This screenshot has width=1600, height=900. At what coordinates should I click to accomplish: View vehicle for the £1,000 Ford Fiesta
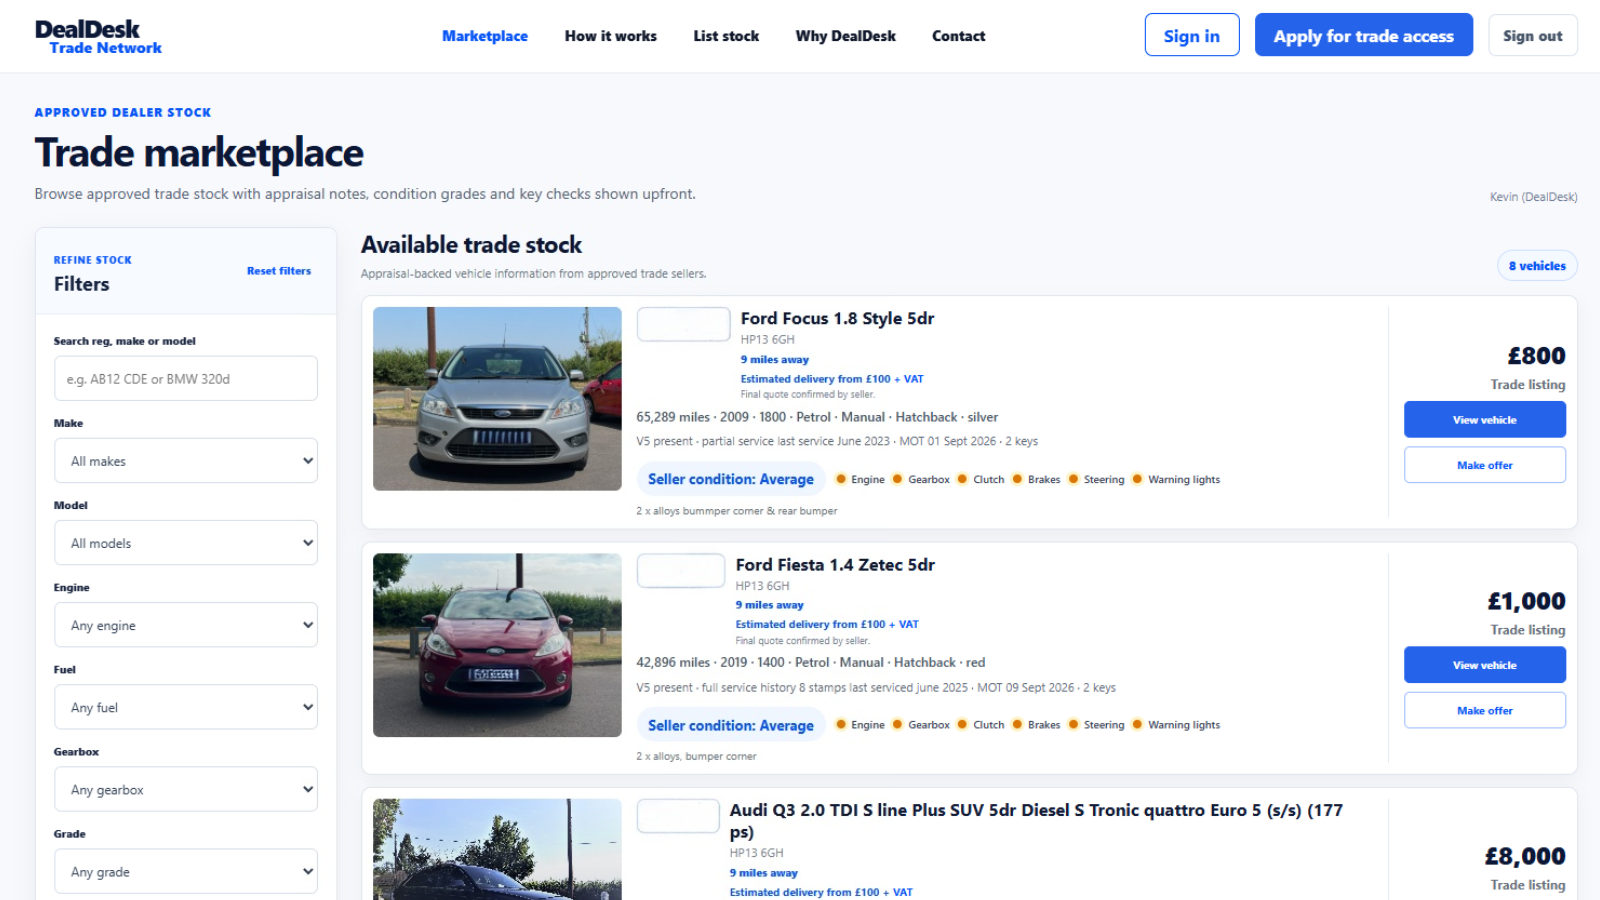(1485, 665)
